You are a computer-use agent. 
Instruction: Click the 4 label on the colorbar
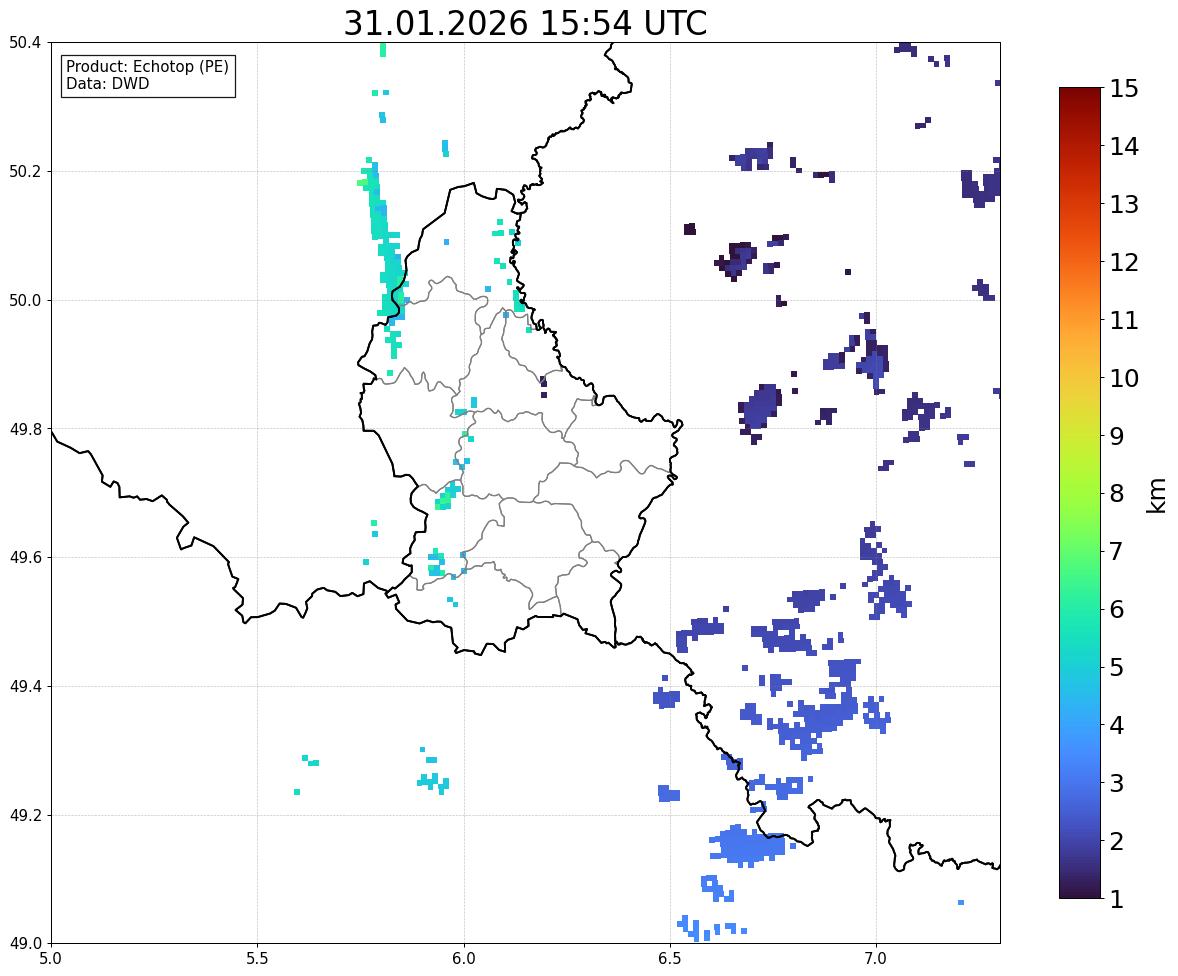1117,725
